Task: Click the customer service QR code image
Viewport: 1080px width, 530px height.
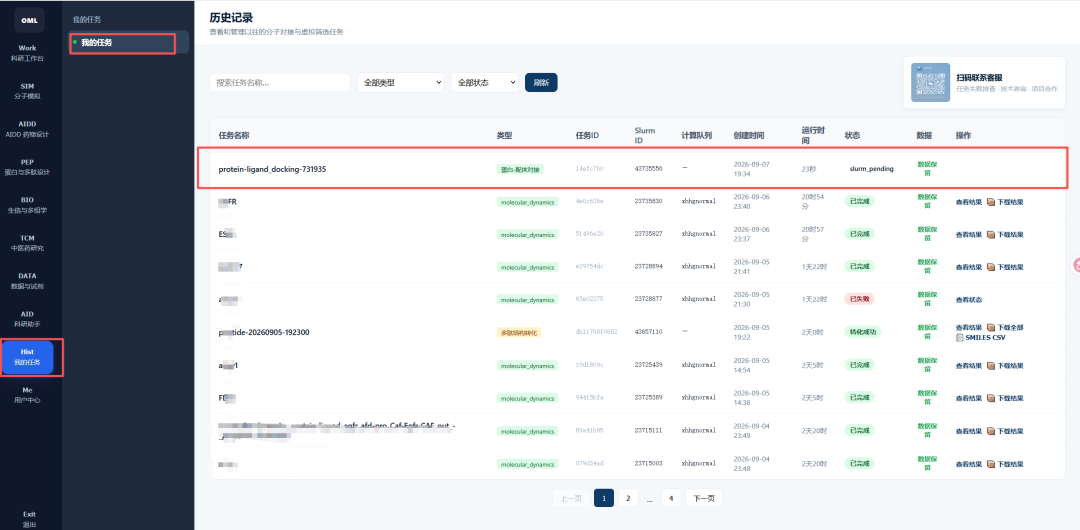Action: (930, 83)
